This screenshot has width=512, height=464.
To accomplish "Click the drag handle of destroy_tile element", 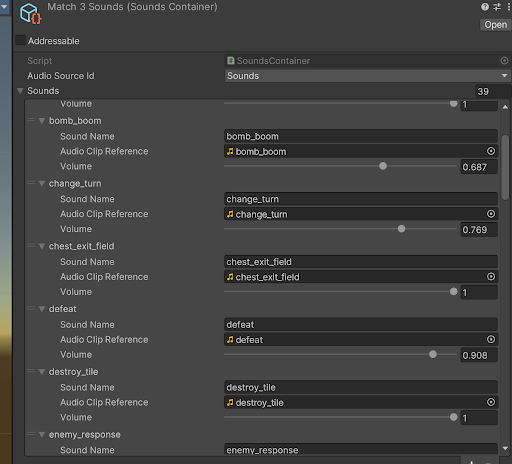I will (x=31, y=371).
